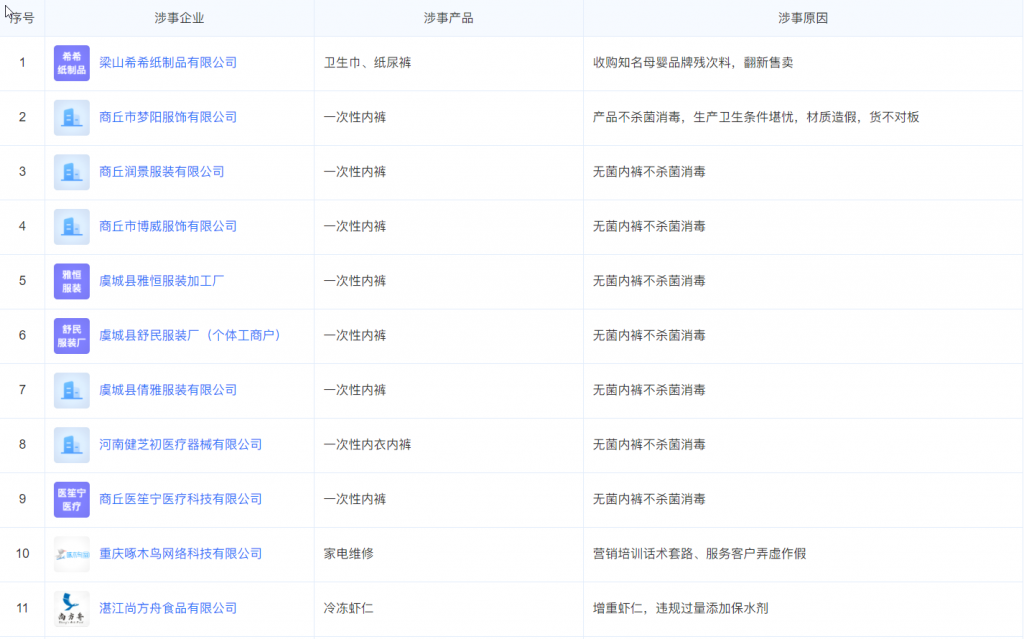Open 虞城县舒民服装厂（个体工商户）link
Viewport: 1024px width, 639px height.
point(190,335)
